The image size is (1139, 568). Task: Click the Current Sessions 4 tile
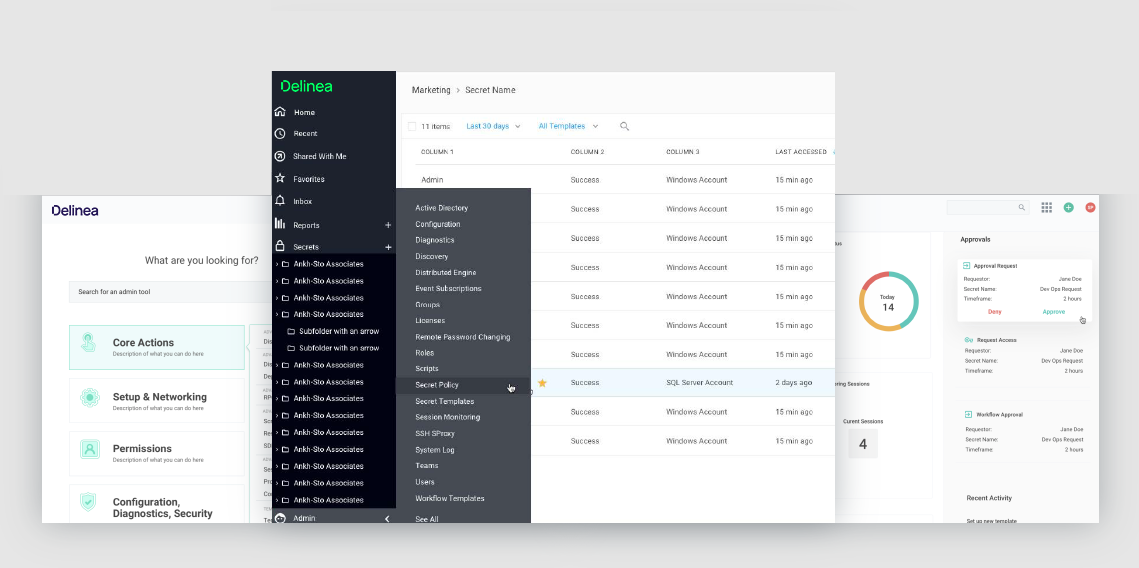(x=863, y=444)
